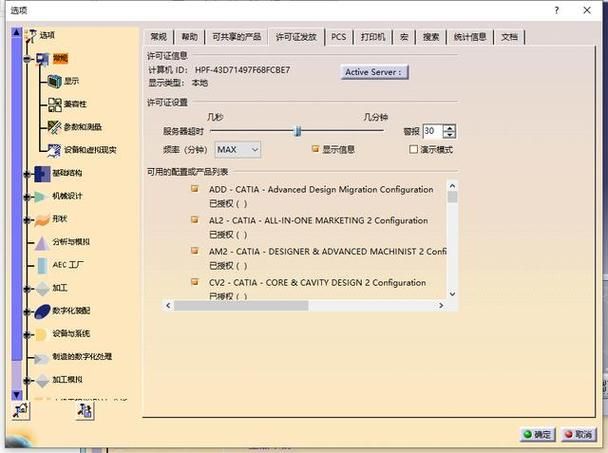This screenshot has height=453, width=608.
Task: Toggle the ADD Advanced Design Migration license checkbox
Action: coord(195,189)
